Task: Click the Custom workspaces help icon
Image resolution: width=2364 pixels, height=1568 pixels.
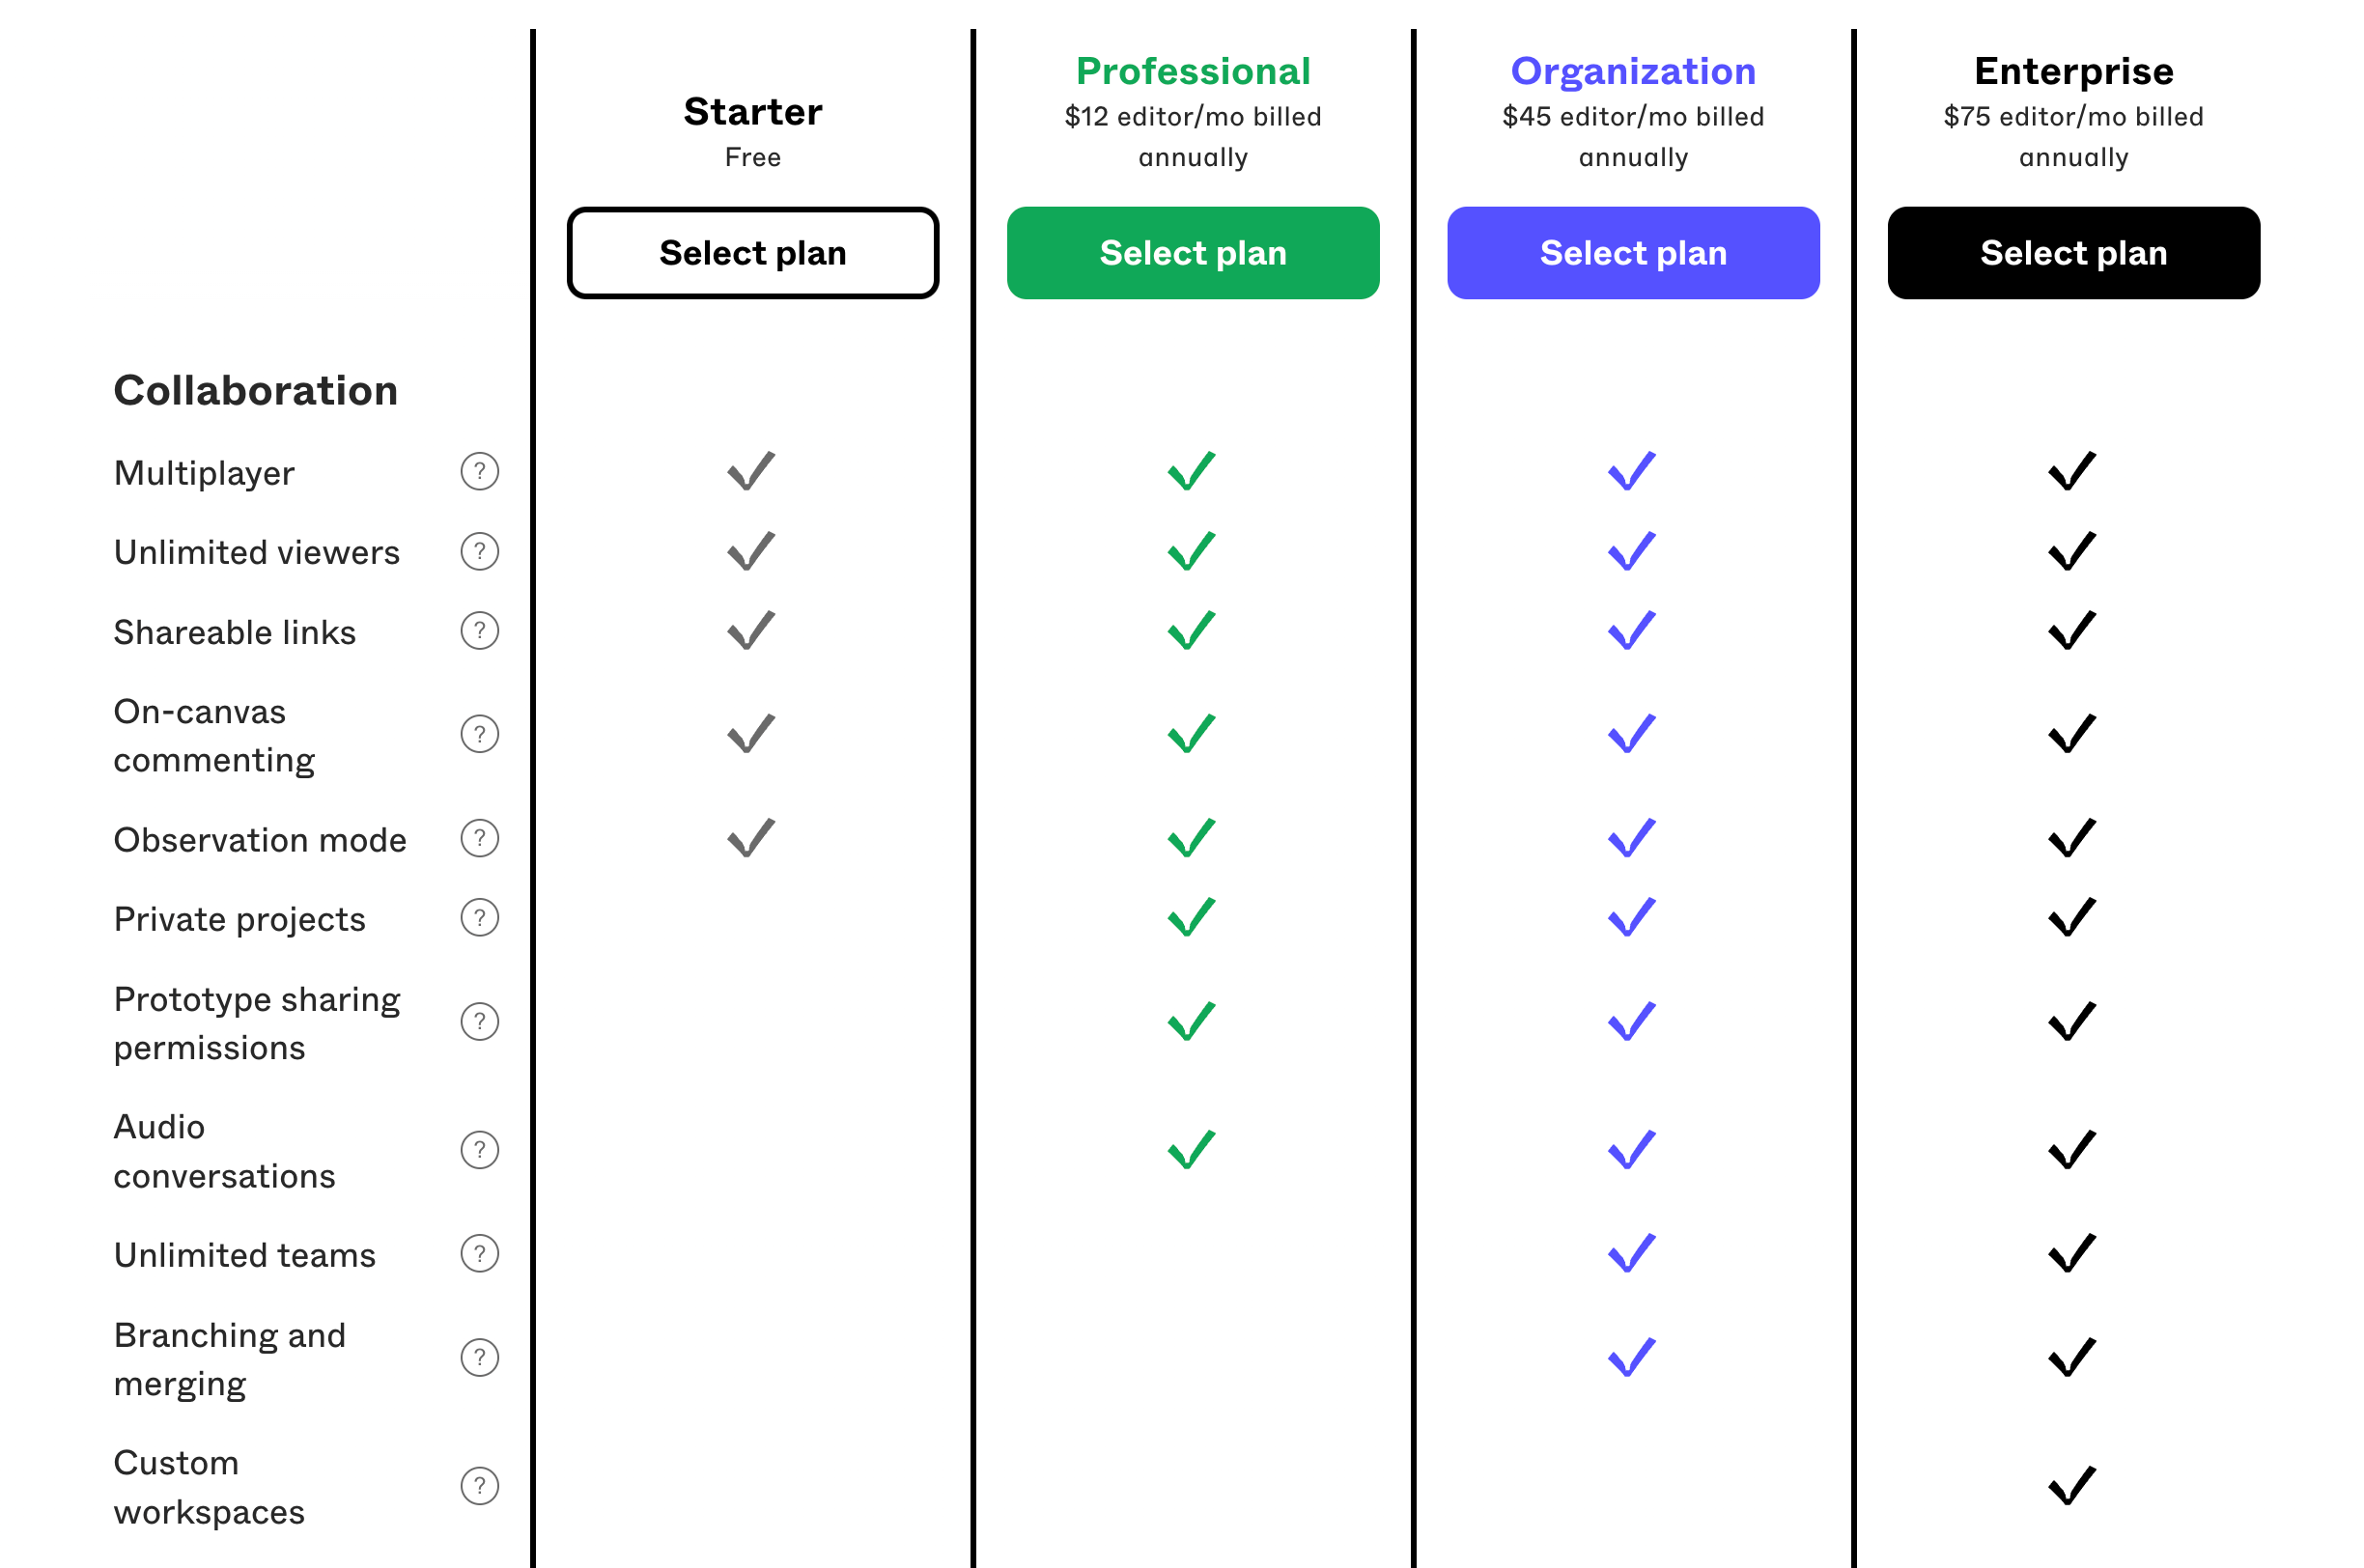Action: [467, 1501]
